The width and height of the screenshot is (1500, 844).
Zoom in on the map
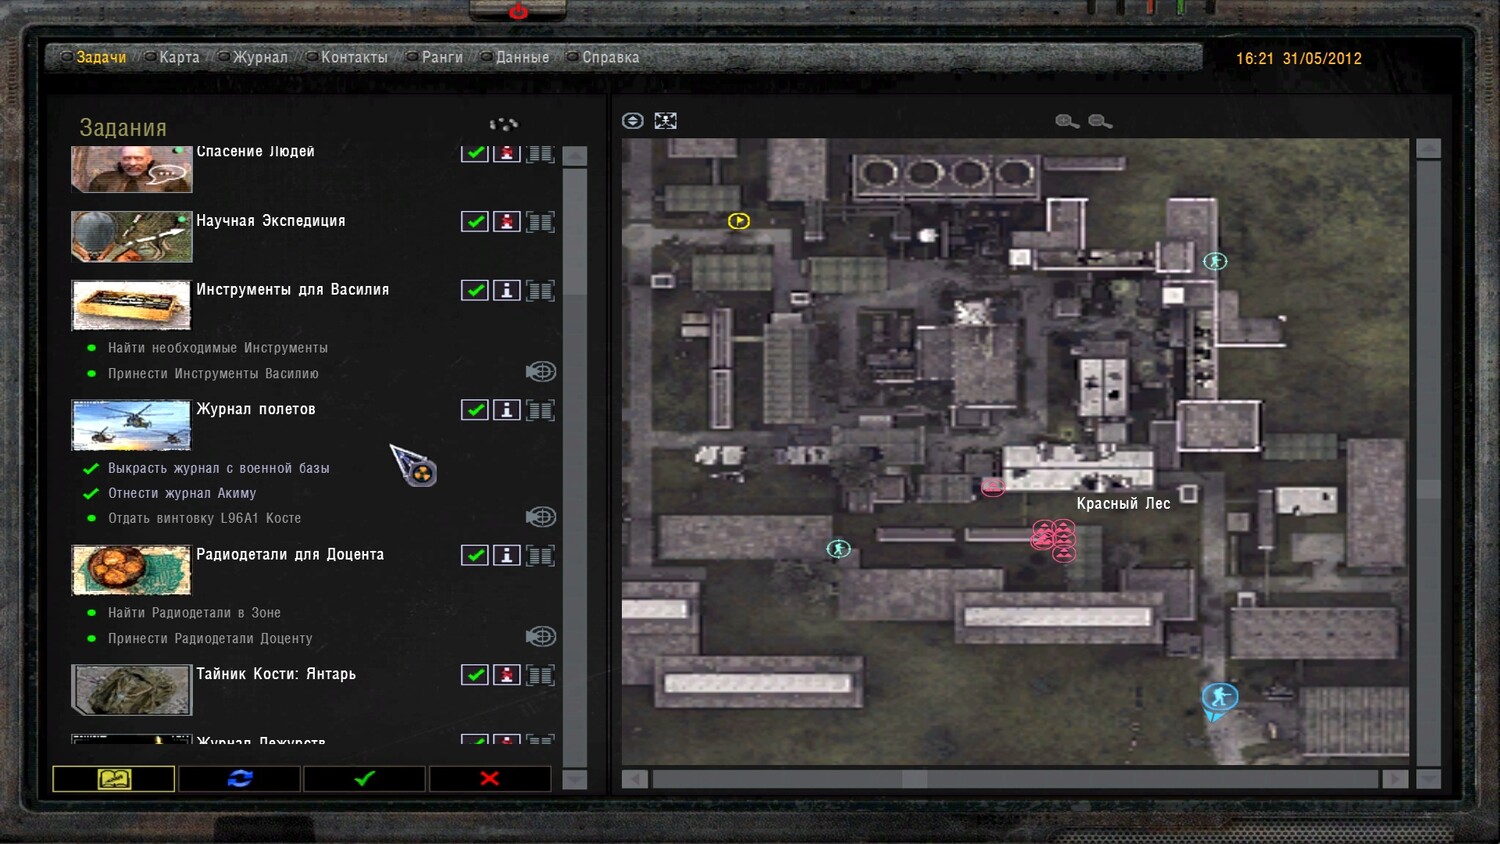point(1067,121)
